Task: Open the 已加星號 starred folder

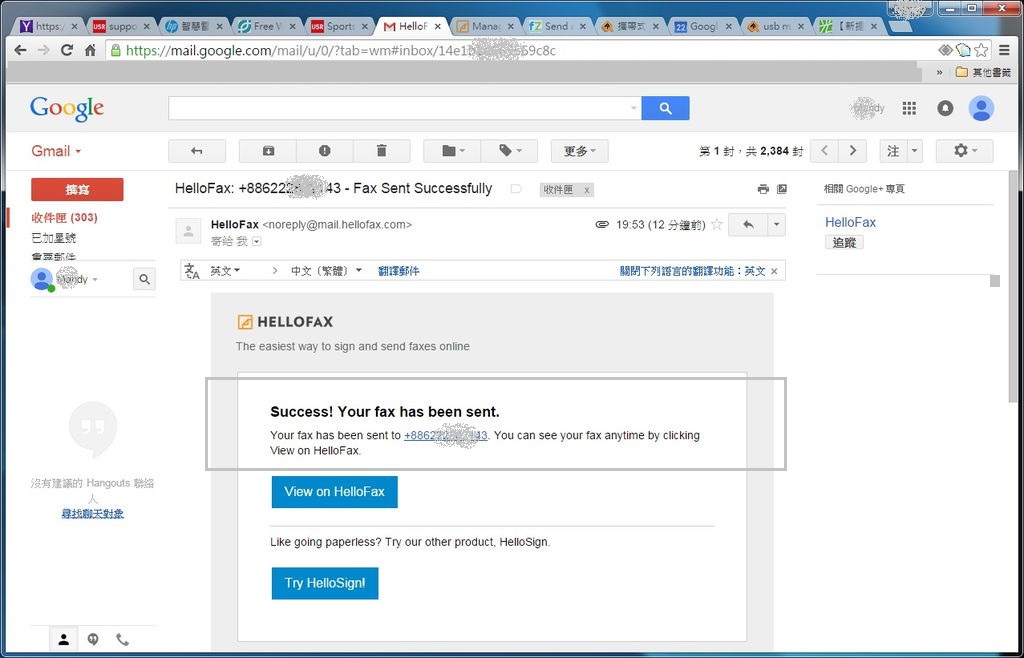Action: pos(54,238)
